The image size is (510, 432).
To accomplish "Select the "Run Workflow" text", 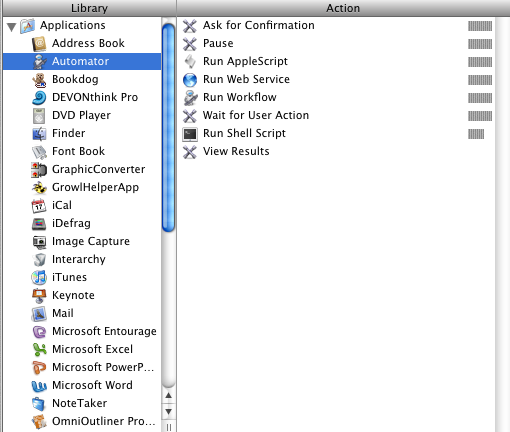I will 240,97.
